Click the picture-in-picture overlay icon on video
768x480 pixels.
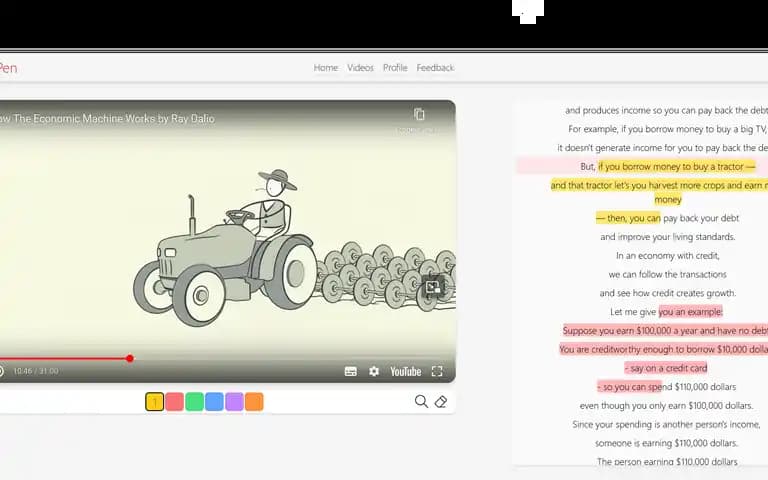pyautogui.click(x=433, y=287)
